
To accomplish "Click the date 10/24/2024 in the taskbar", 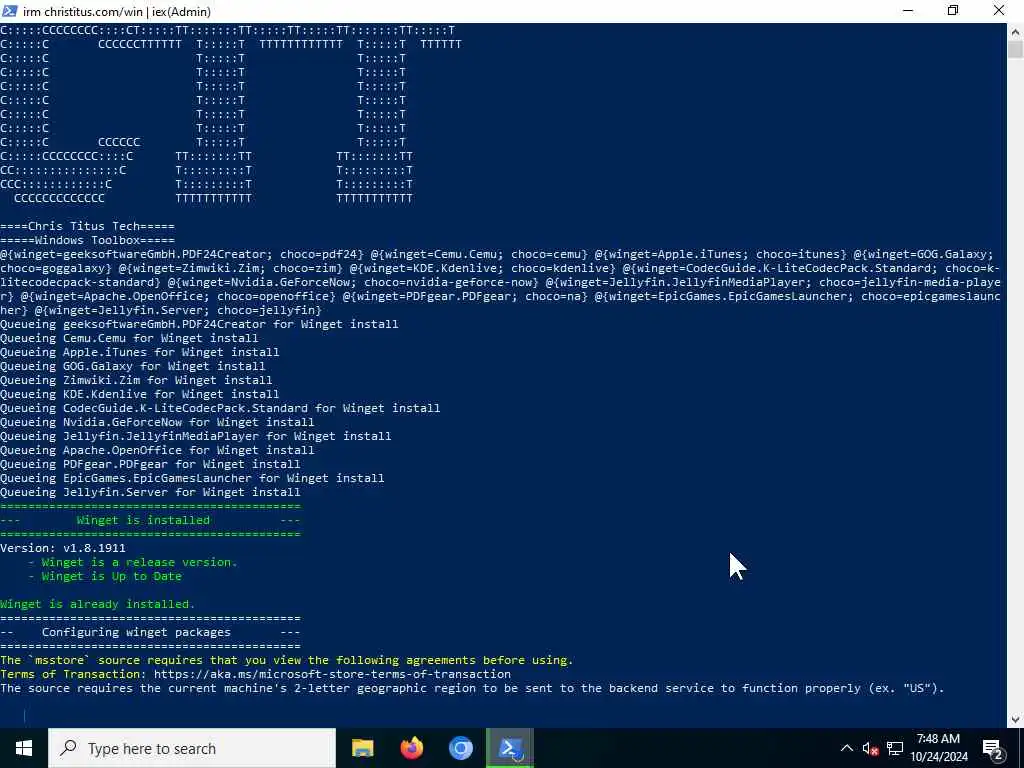I will tap(938, 757).
